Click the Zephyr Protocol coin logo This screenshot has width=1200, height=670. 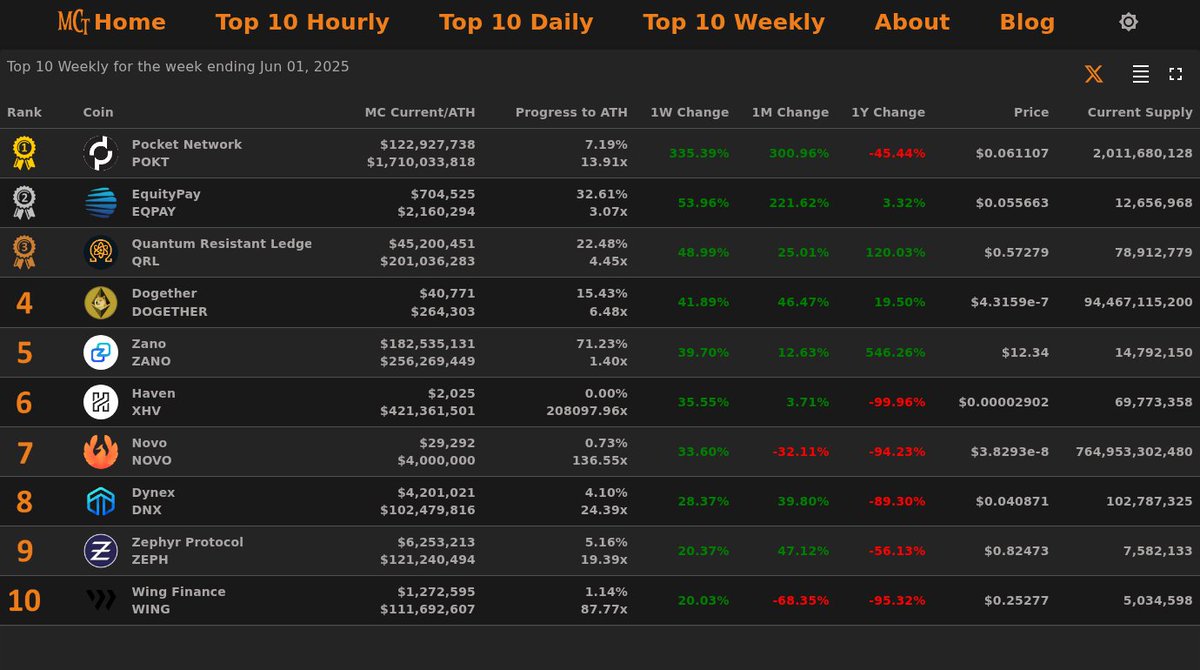[x=101, y=551]
